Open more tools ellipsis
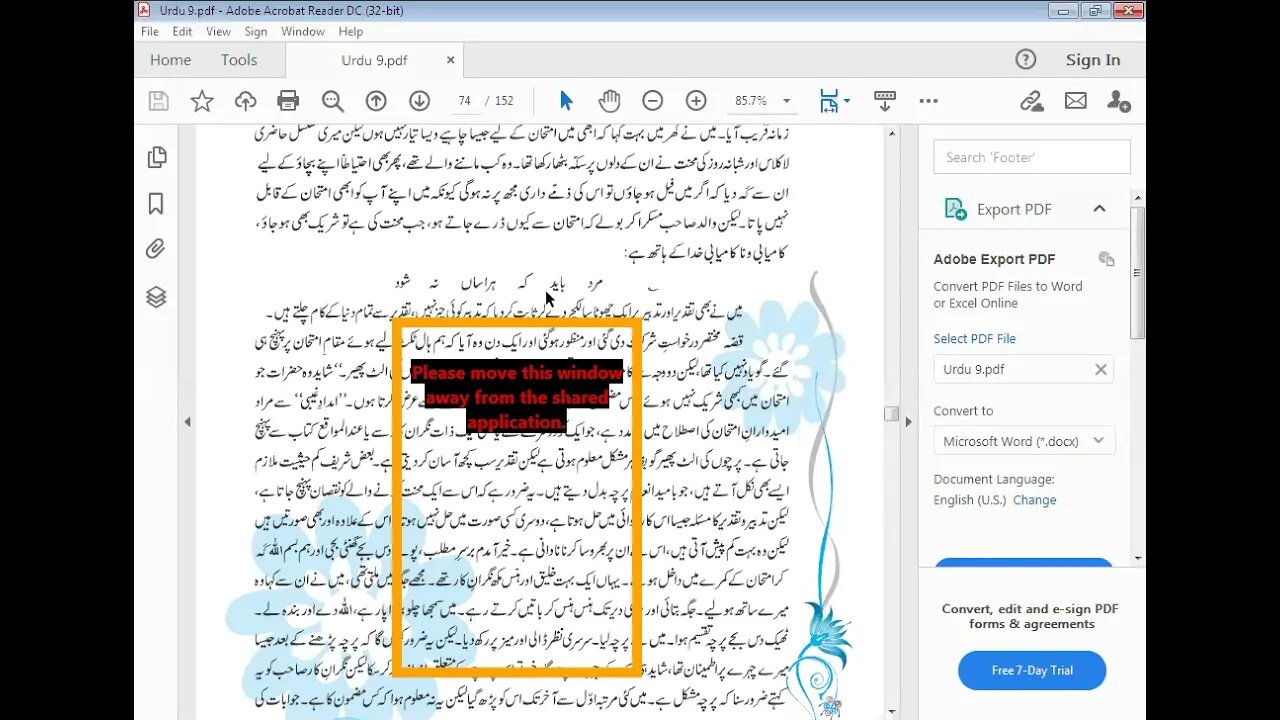This screenshot has height=720, width=1280. pyautogui.click(x=928, y=101)
